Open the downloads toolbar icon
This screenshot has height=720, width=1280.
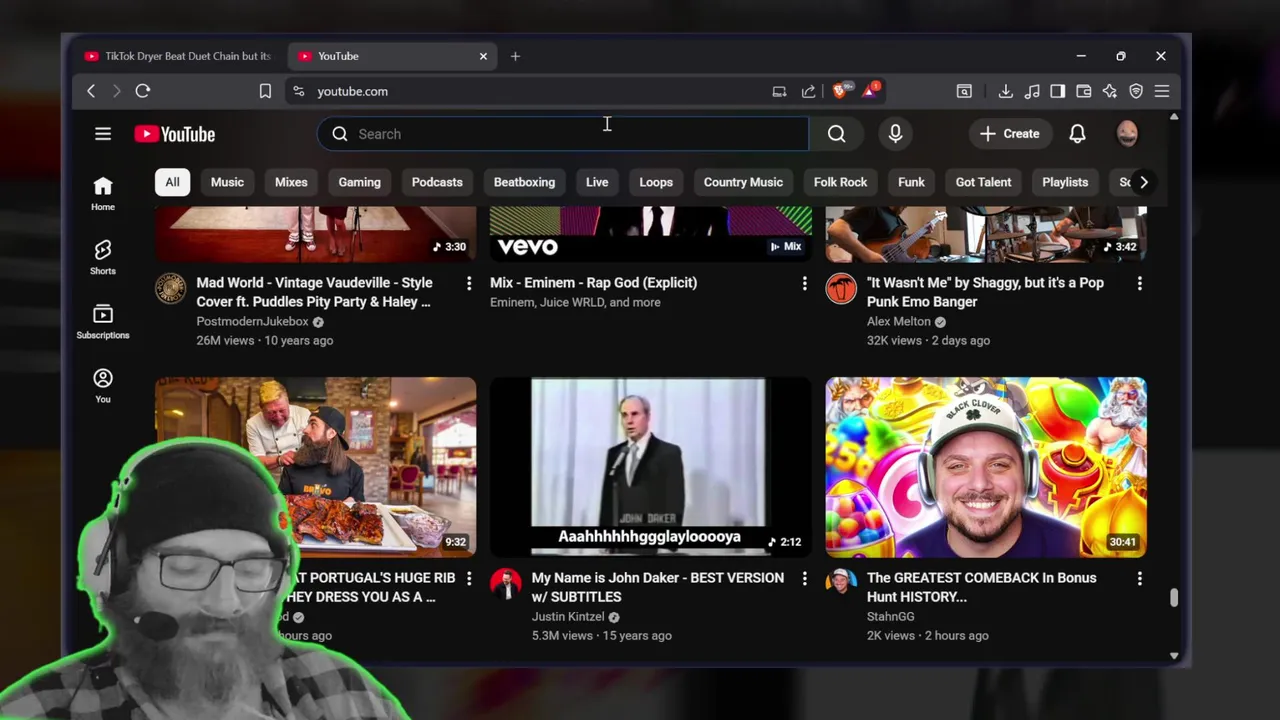1005,91
